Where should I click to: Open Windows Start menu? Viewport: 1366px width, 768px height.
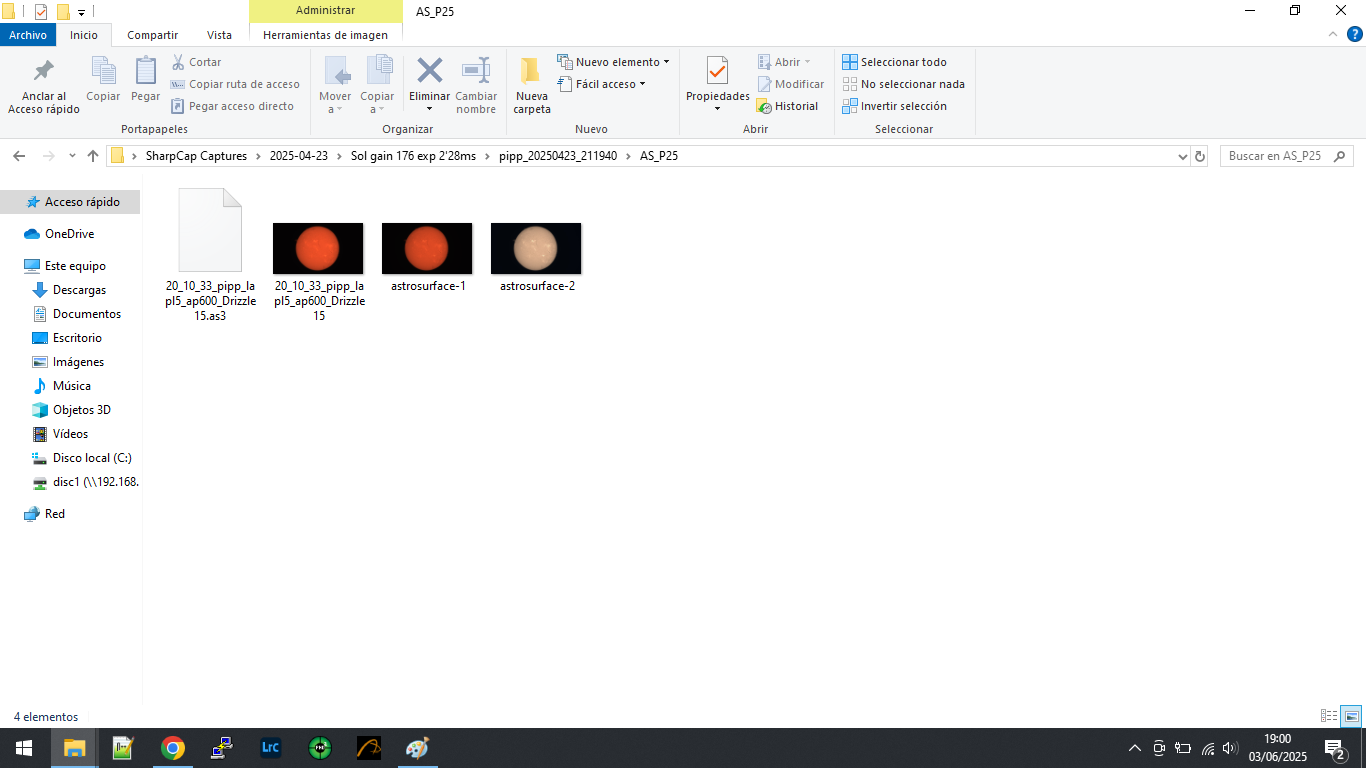[24, 748]
